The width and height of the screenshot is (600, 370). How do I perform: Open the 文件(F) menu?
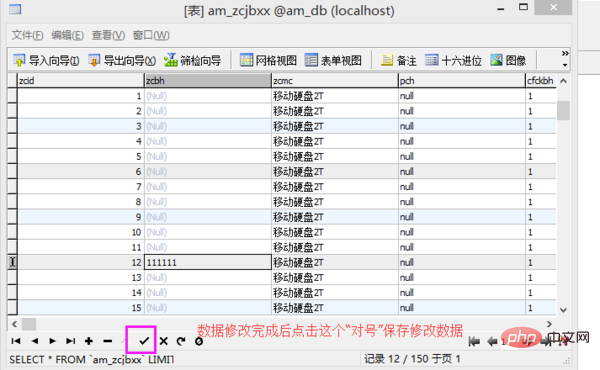(x=27, y=35)
